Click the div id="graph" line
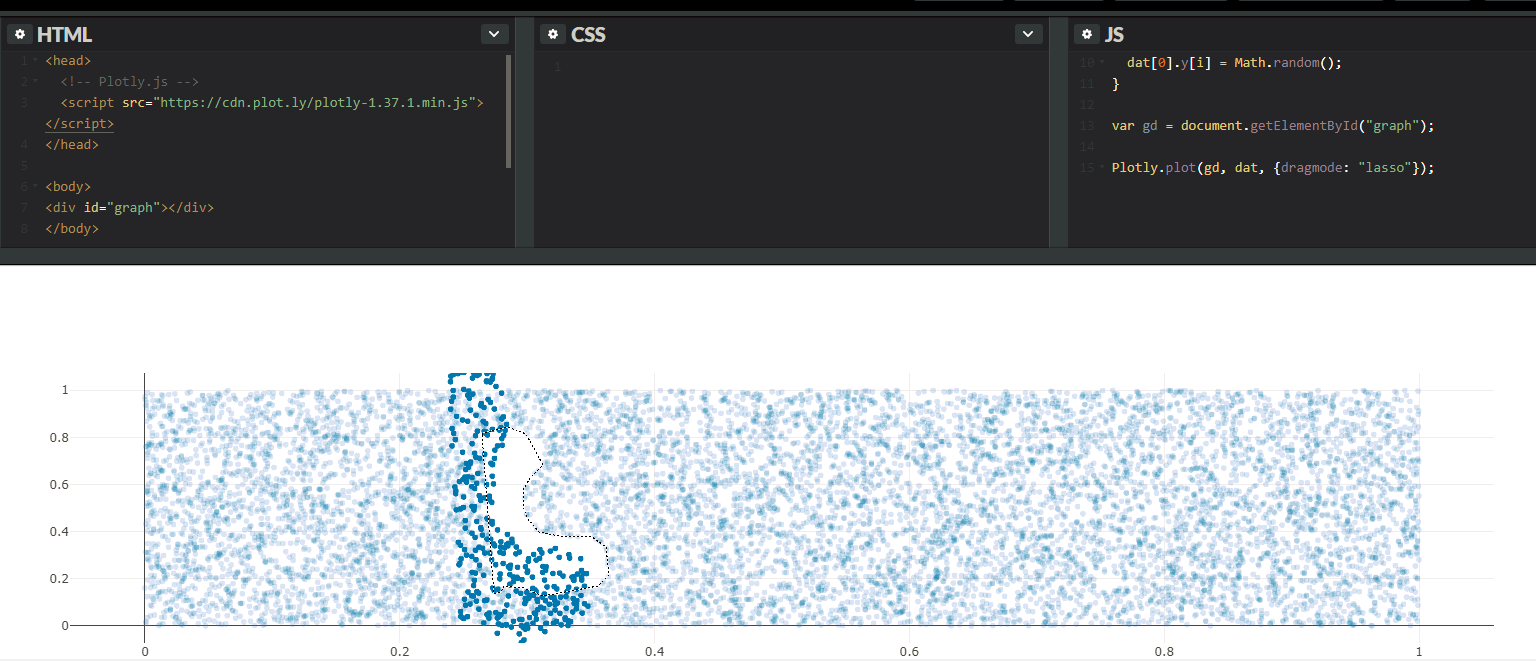The height and width of the screenshot is (661, 1536). 129,207
